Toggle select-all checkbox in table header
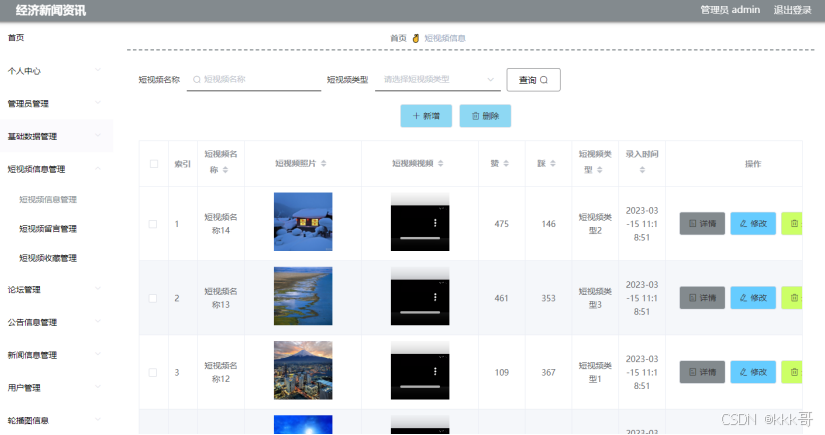Viewport: 825px width, 435px height. [154, 164]
